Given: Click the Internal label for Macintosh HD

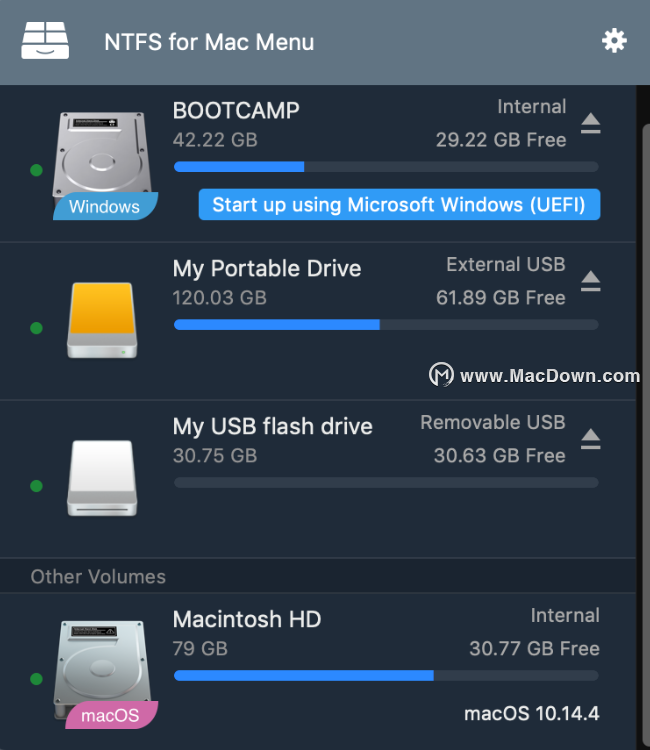Looking at the screenshot, I should [565, 616].
